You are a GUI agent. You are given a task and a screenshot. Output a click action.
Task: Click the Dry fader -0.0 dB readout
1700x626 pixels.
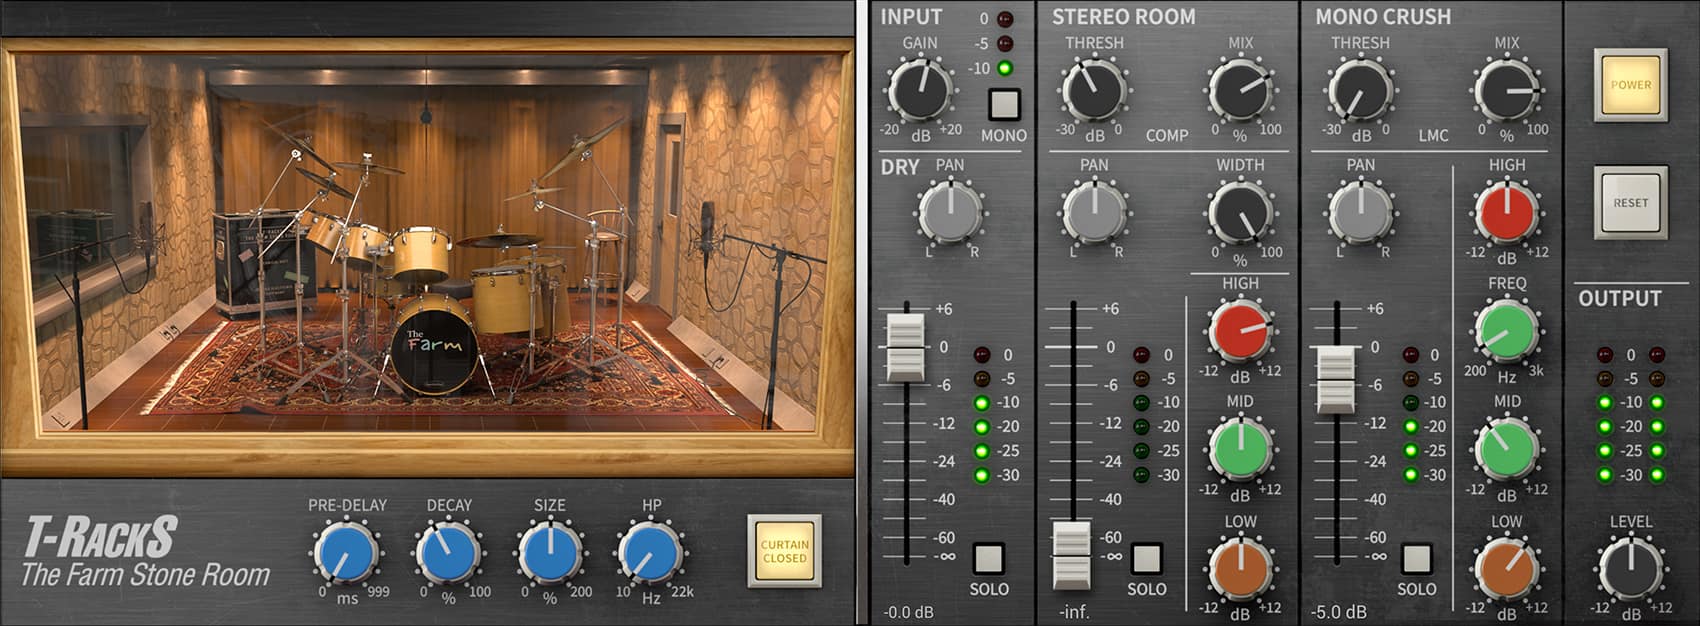908,612
